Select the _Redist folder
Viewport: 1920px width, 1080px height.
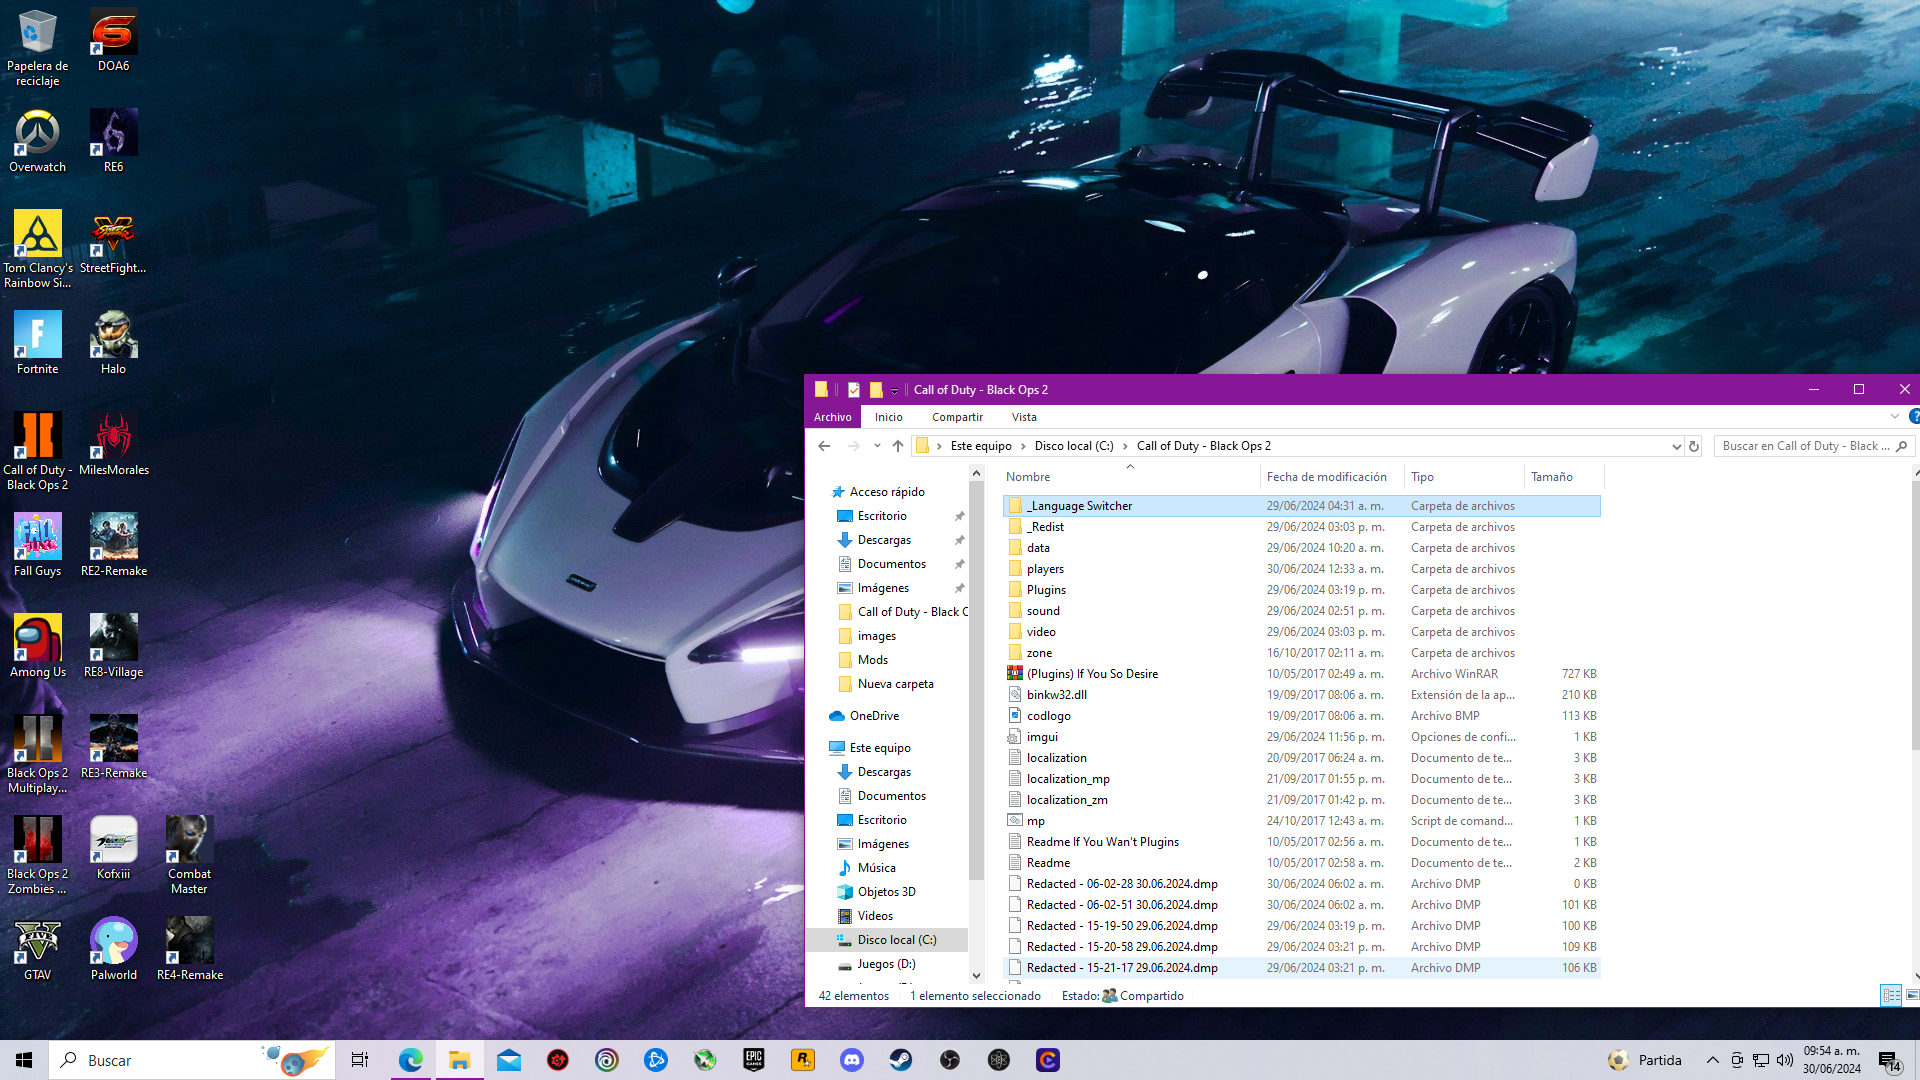pyautogui.click(x=1301, y=527)
